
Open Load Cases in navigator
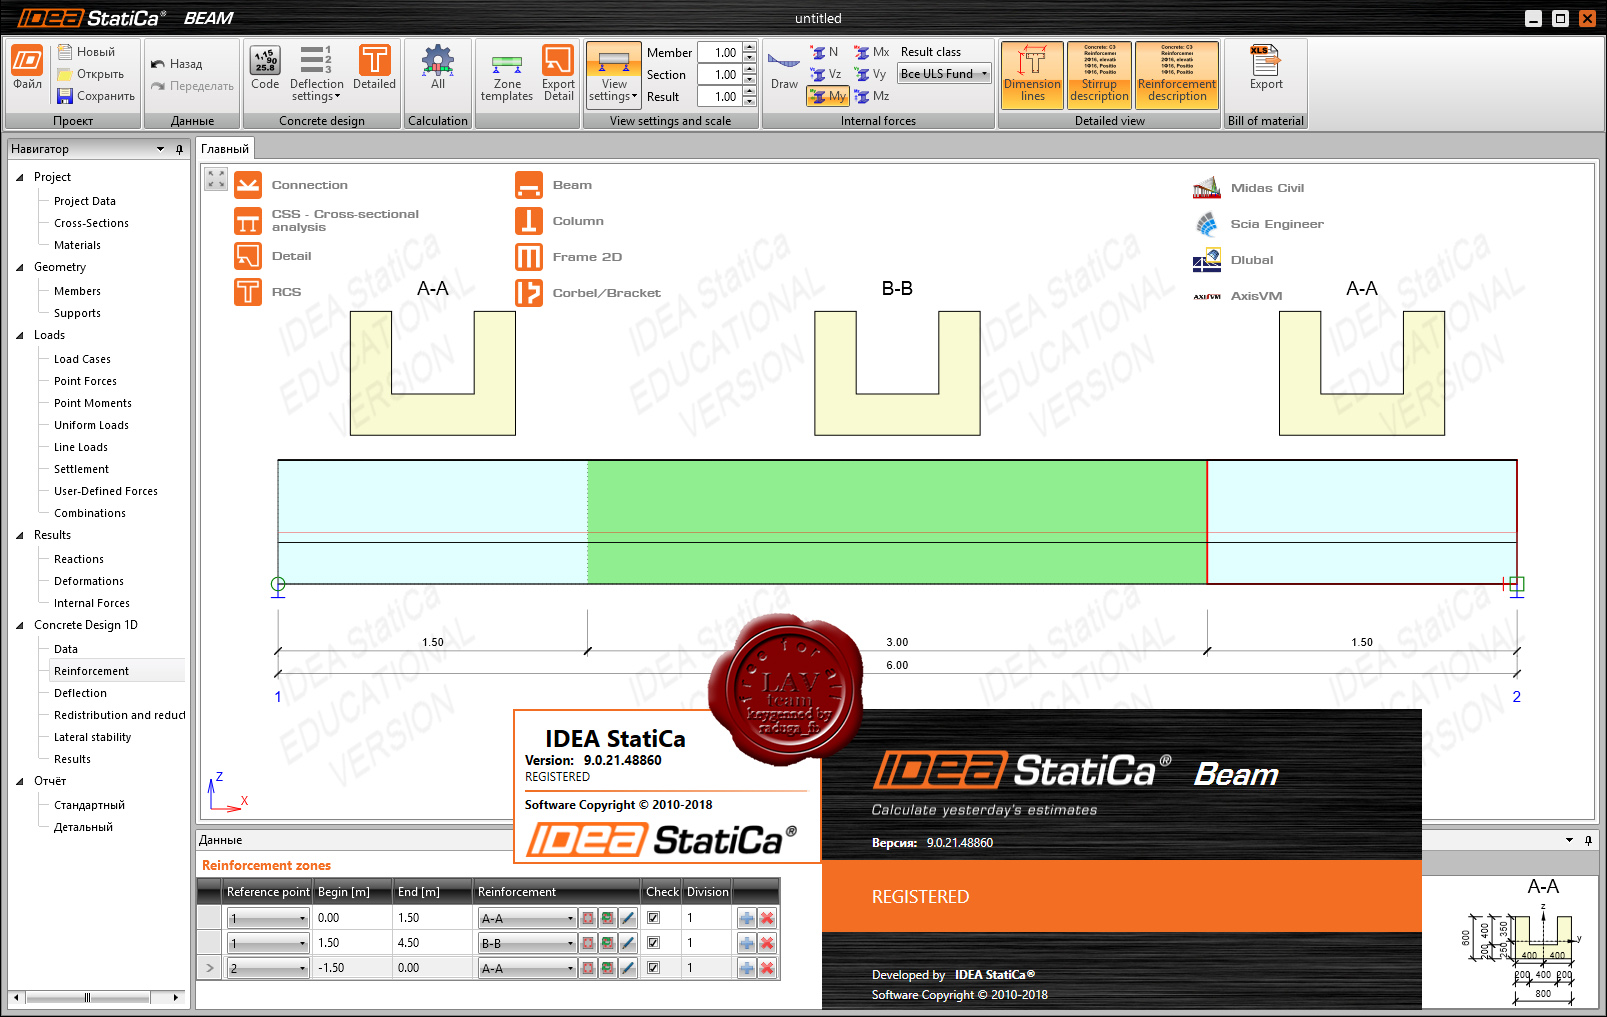[x=82, y=359]
